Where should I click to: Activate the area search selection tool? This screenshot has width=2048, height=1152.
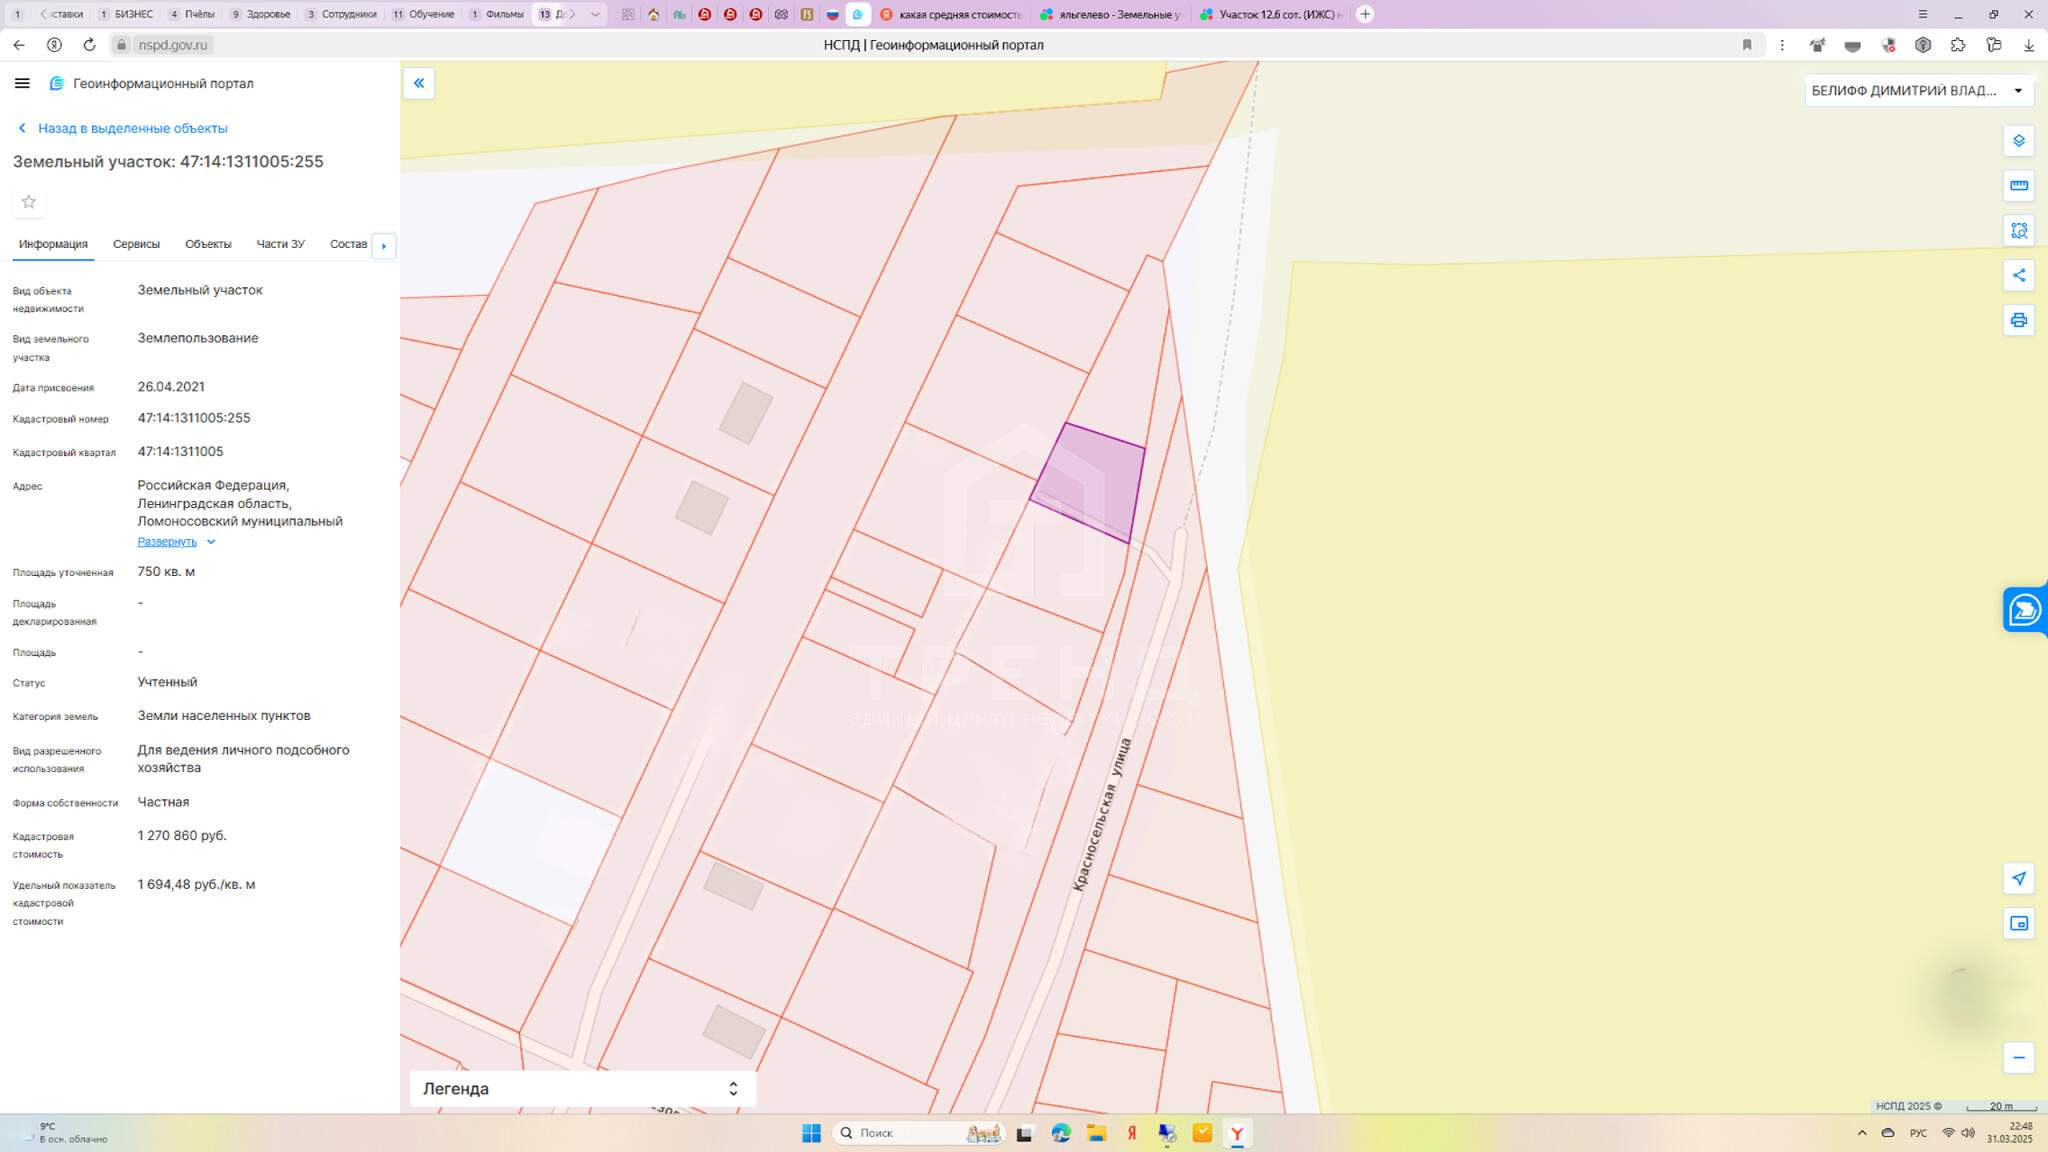2018,231
